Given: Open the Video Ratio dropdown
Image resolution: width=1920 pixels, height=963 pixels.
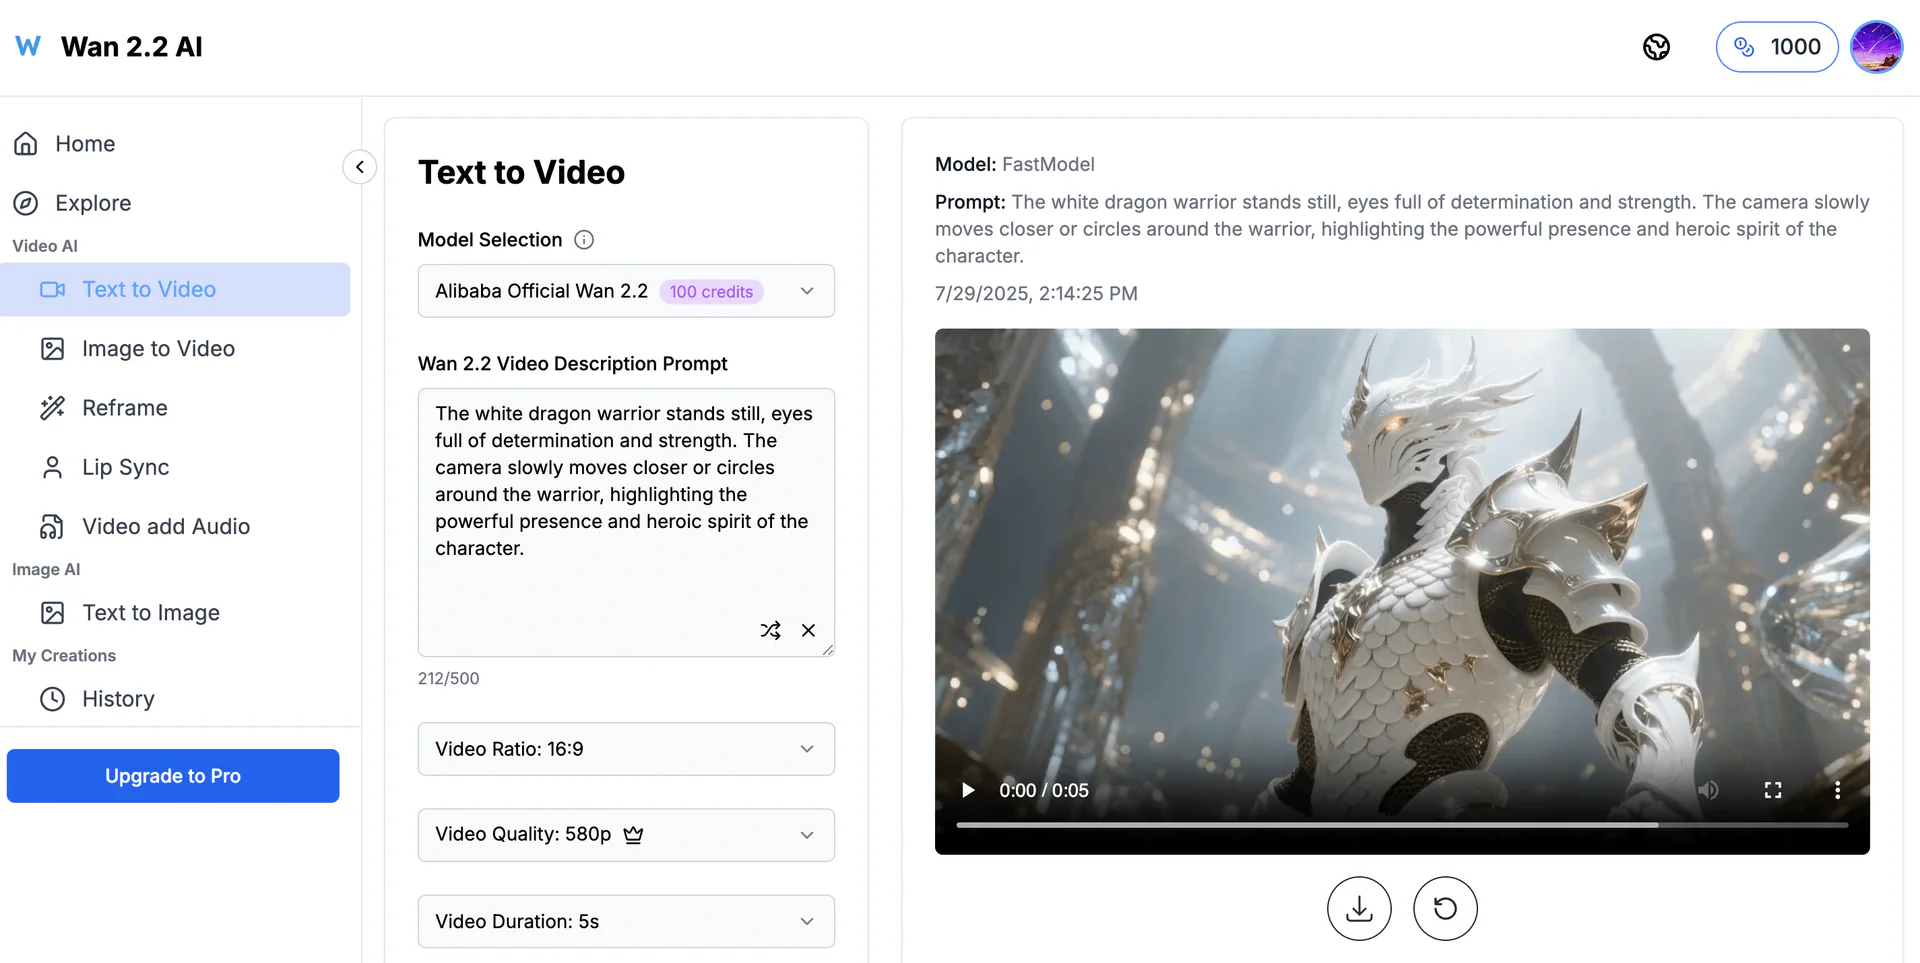Looking at the screenshot, I should point(626,748).
